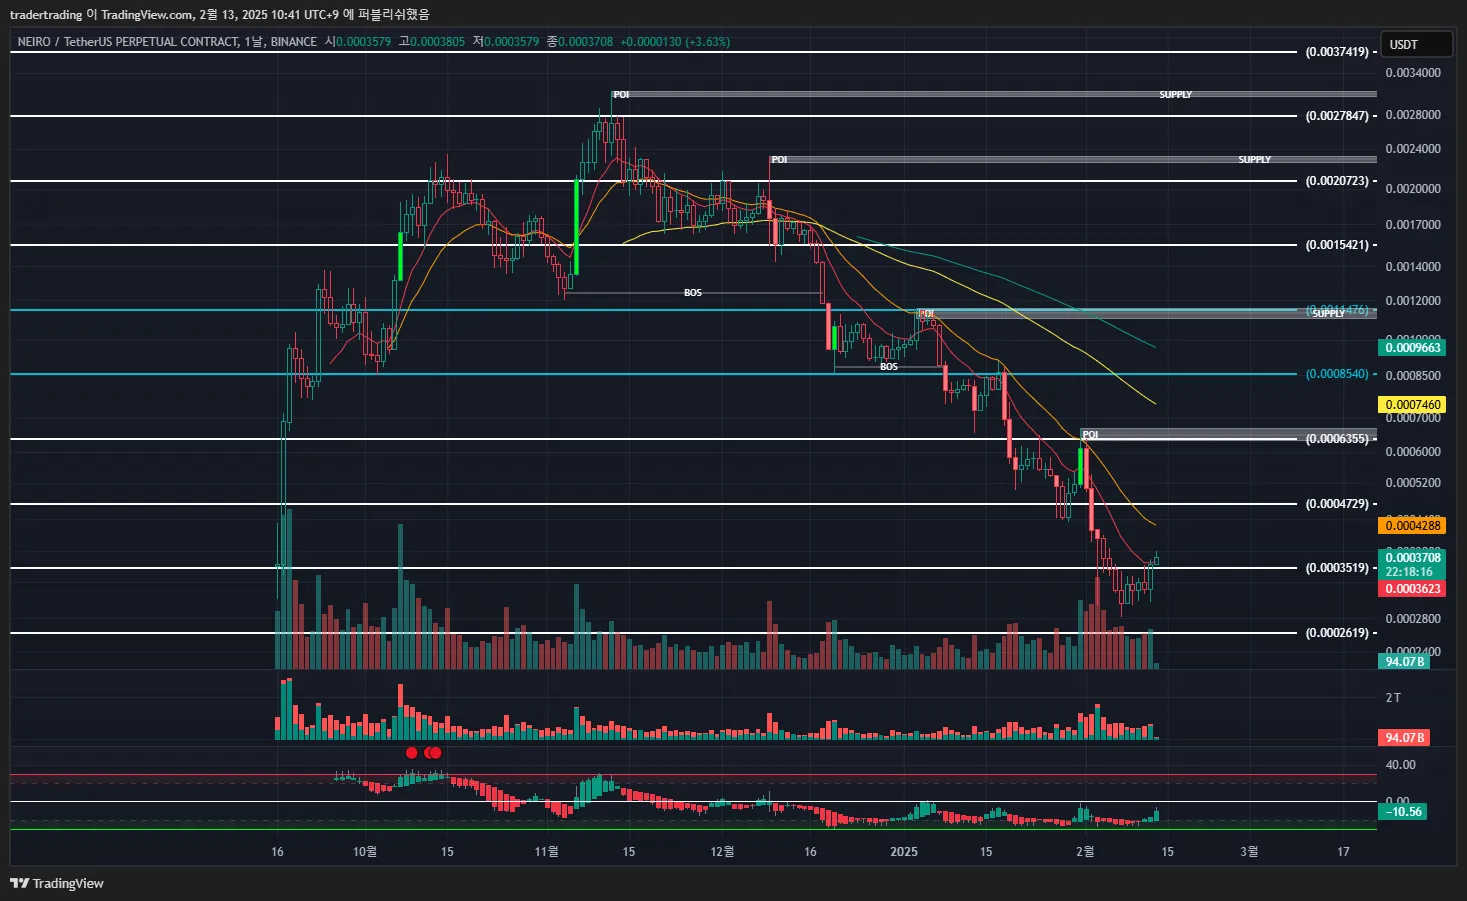Click the 22:18:16 candle countdown label

(x=1409, y=572)
